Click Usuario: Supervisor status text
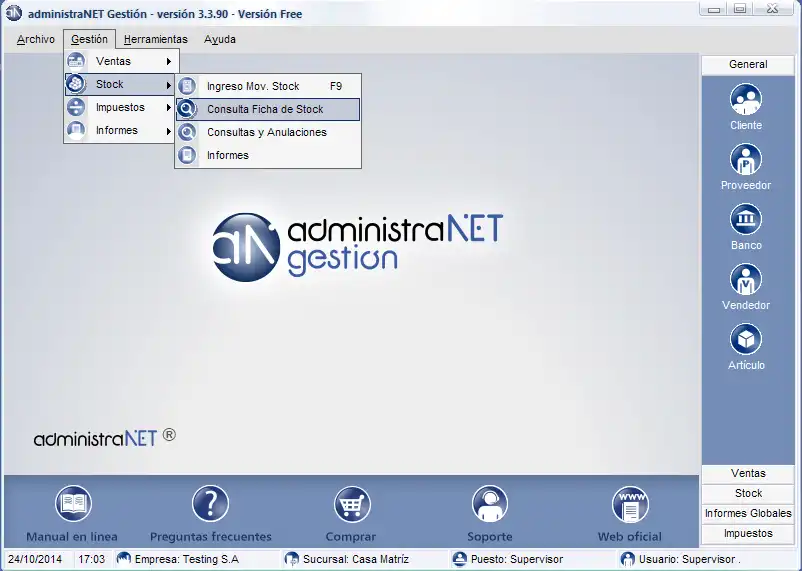Screen dimensions: 802x571 (x=687, y=559)
